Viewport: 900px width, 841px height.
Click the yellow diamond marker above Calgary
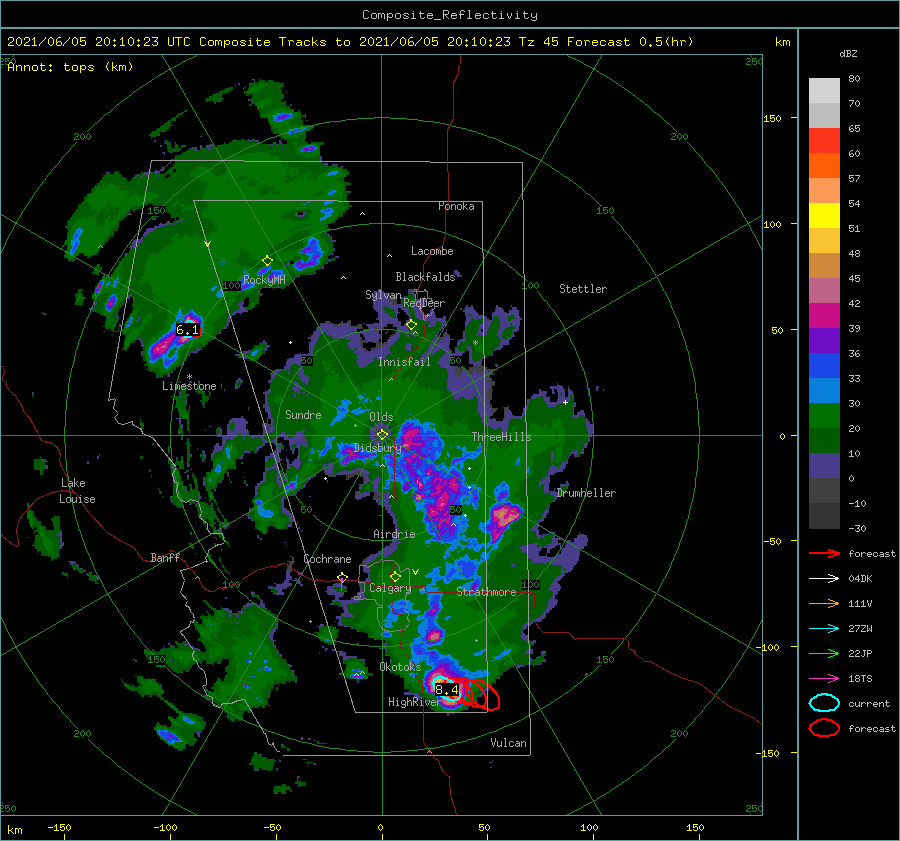[395, 576]
